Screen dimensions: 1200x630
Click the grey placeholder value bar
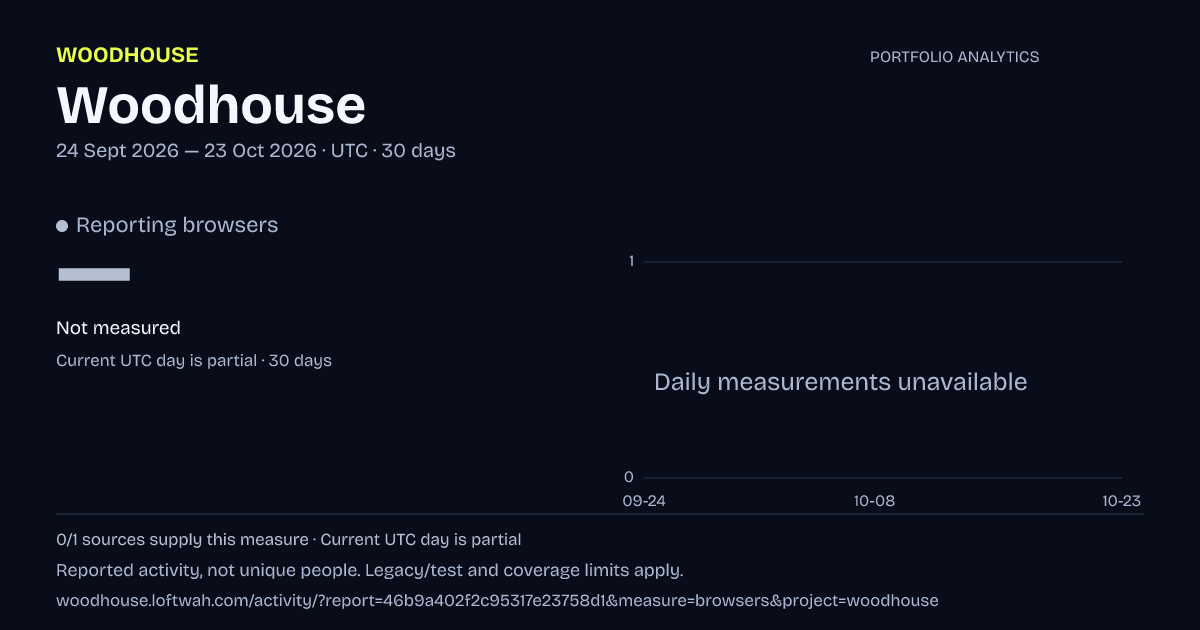pos(94,274)
